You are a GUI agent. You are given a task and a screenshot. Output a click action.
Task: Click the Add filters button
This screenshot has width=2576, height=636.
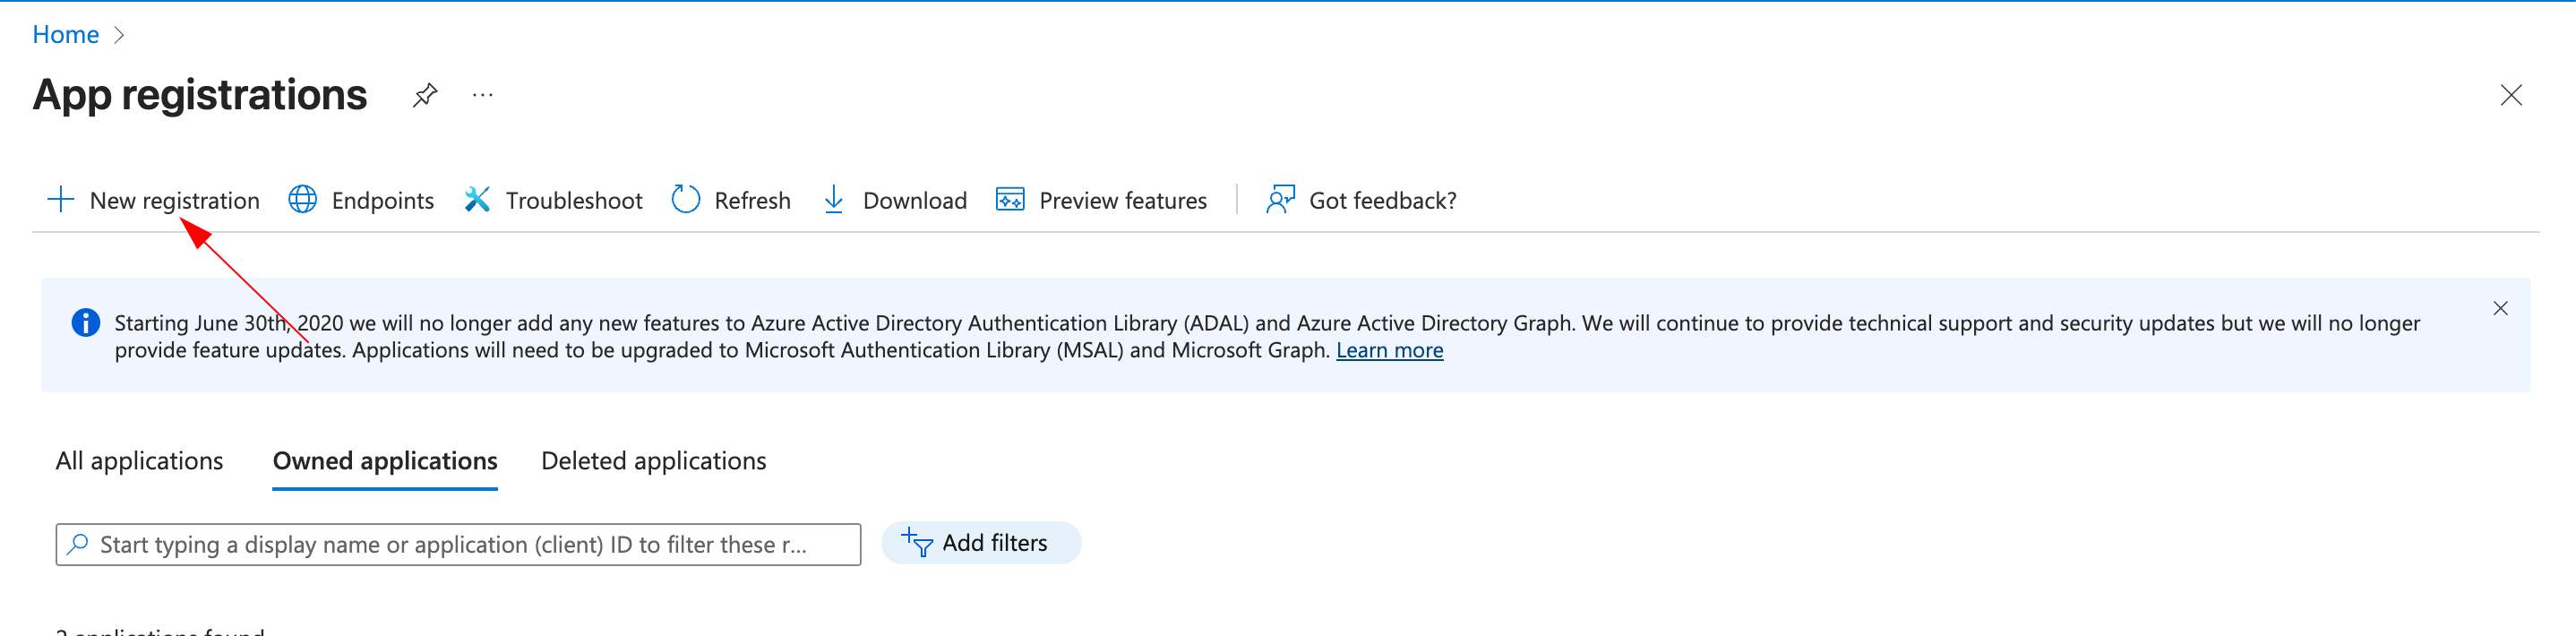[980, 543]
